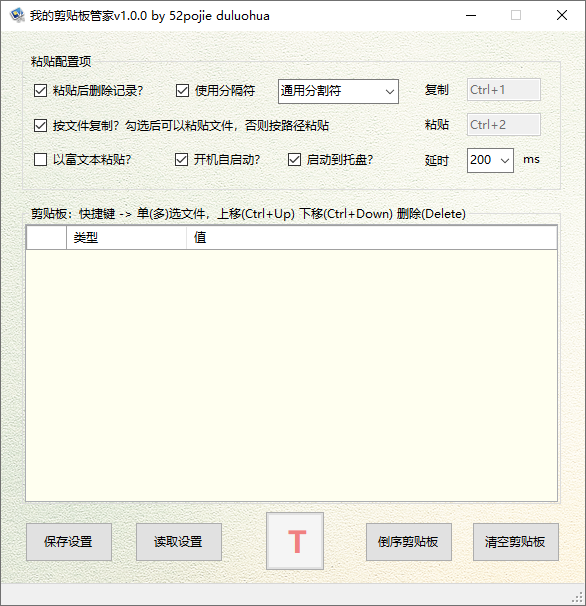Click the red T text icon button
This screenshot has width=586, height=606.
(x=295, y=541)
